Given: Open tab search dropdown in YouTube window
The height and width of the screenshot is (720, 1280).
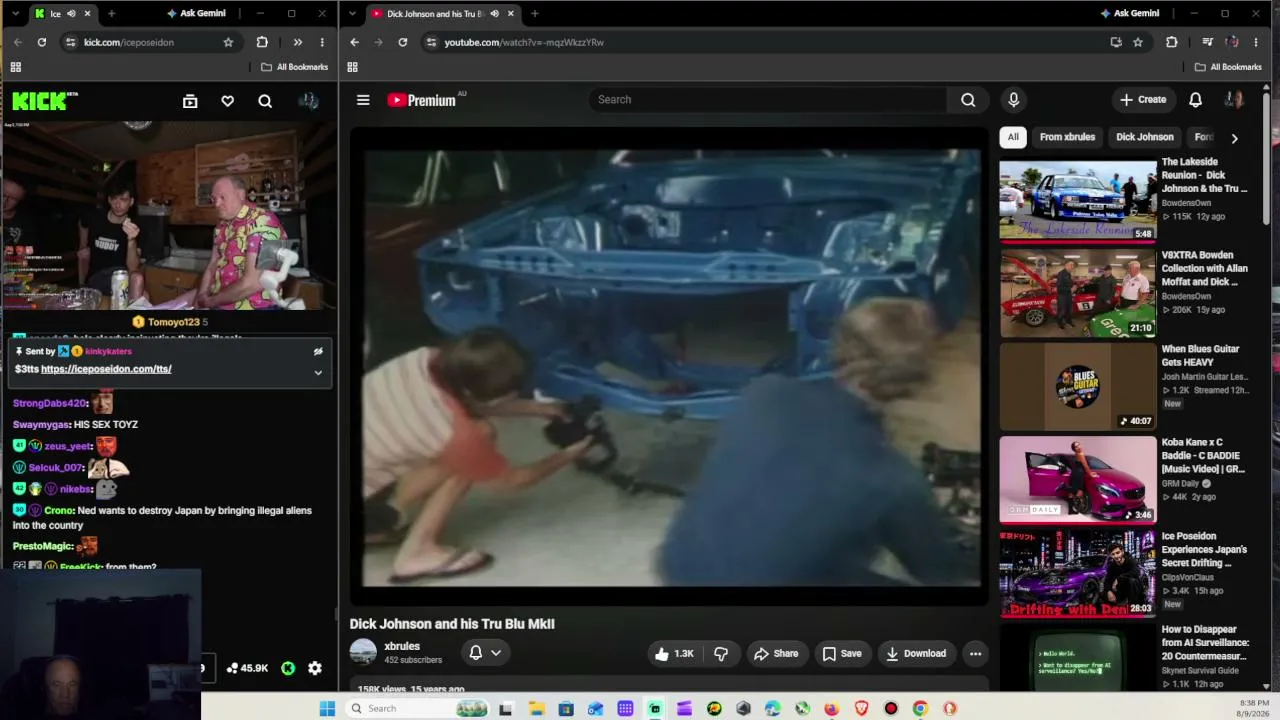Looking at the screenshot, I should [x=352, y=13].
